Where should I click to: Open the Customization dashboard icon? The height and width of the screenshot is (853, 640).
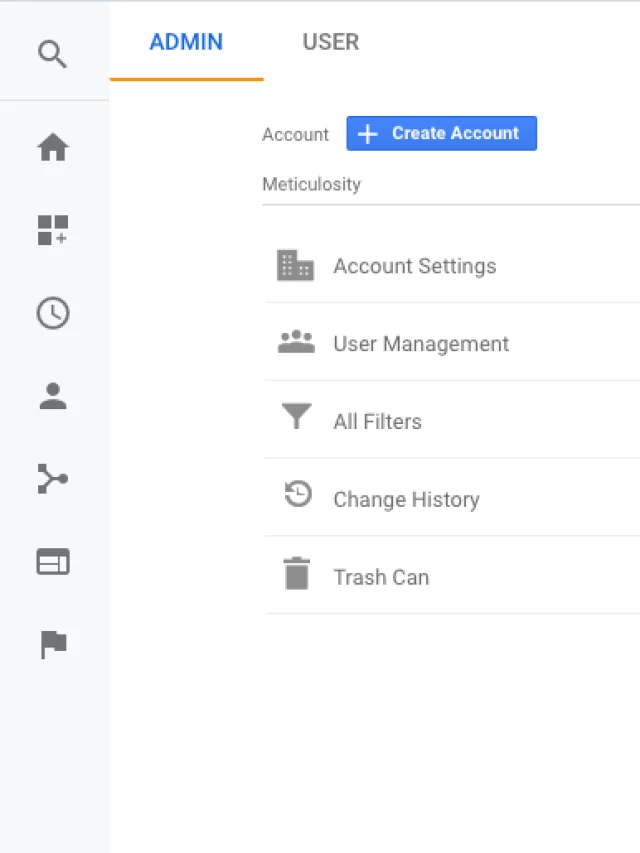53,230
